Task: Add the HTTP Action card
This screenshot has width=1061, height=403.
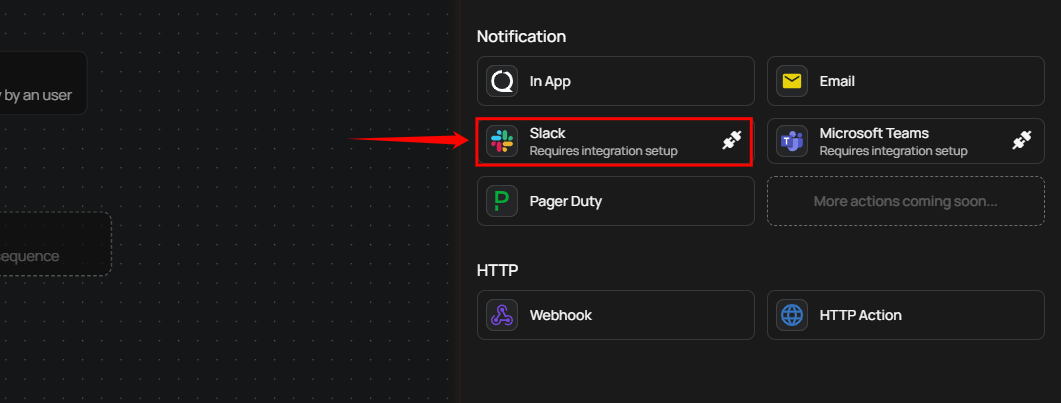Action: (x=905, y=315)
